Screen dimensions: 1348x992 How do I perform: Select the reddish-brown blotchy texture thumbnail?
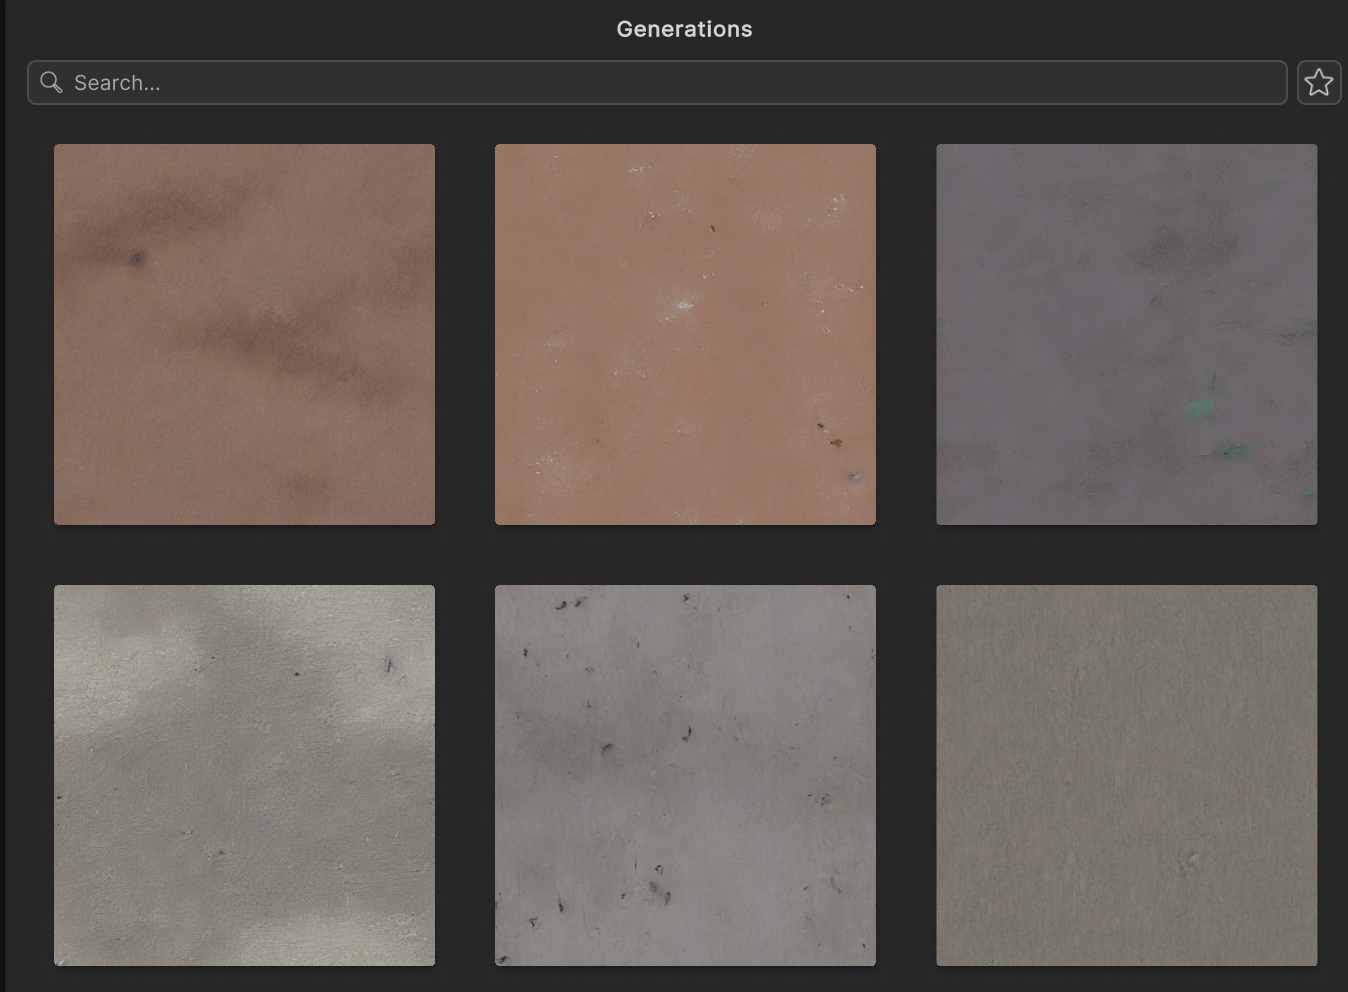(244, 334)
